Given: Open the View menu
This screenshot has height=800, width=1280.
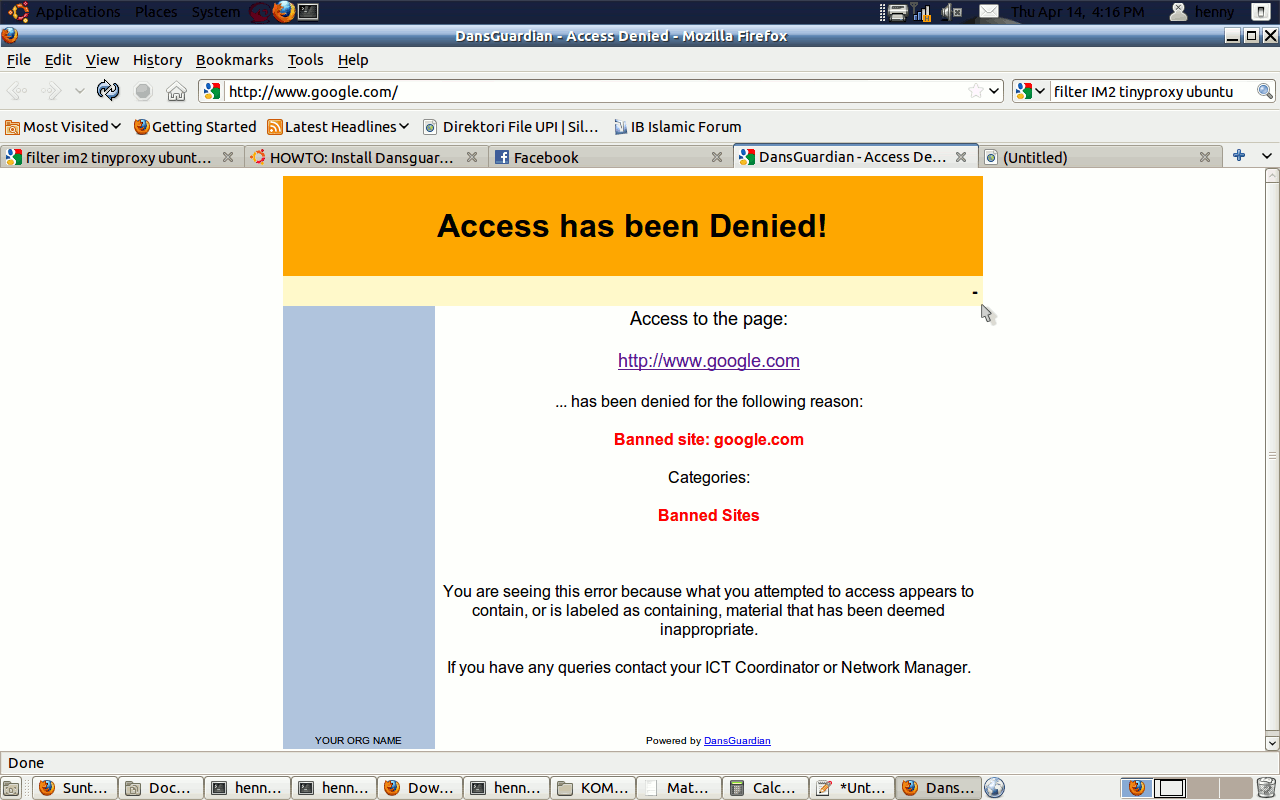Looking at the screenshot, I should pyautogui.click(x=102, y=60).
